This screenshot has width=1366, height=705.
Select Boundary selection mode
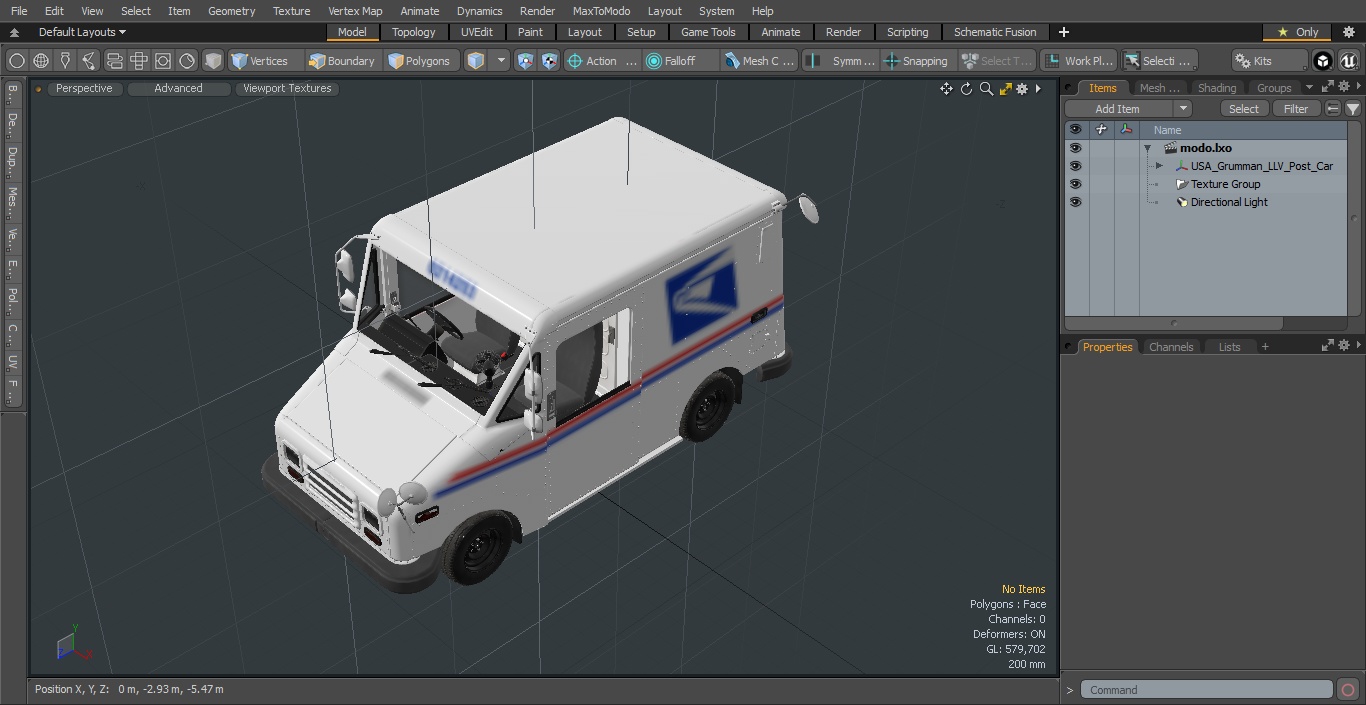click(342, 61)
